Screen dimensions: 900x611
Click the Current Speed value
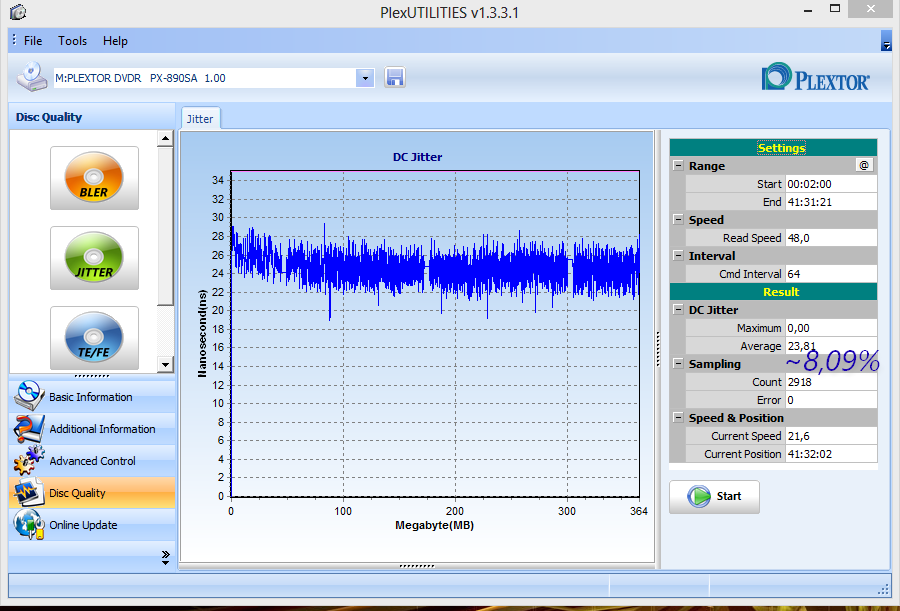pos(831,436)
